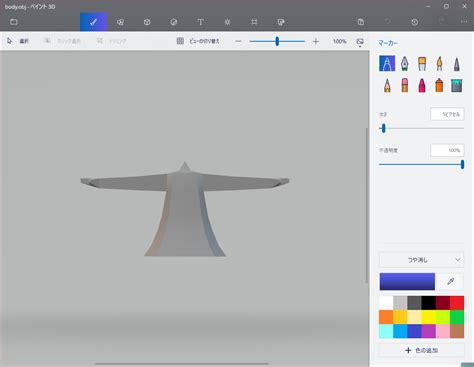Image resolution: width=474 pixels, height=367 pixels.
Task: Pick the dark red color swatch
Action: [x=443, y=303]
